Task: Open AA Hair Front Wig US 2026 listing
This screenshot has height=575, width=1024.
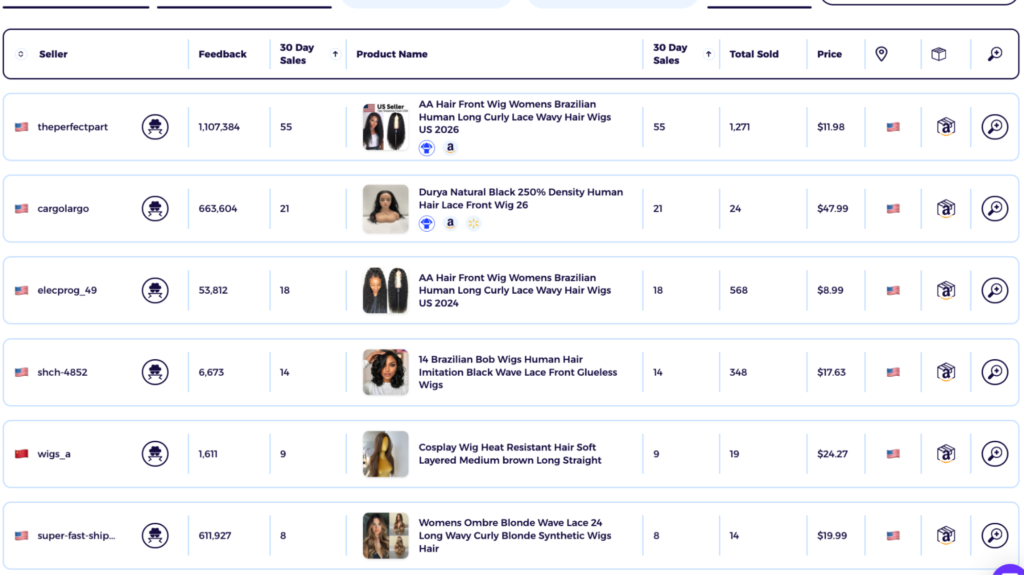Action: 515,117
